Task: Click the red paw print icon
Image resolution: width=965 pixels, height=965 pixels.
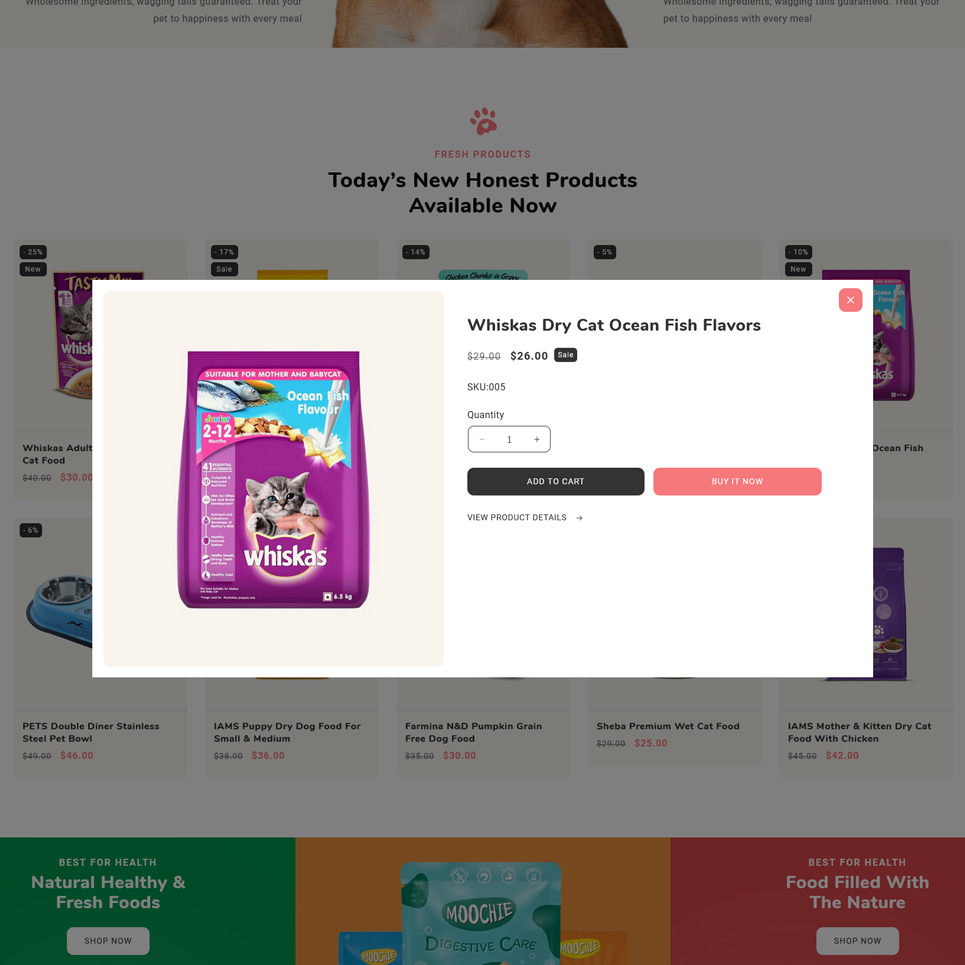Action: coord(483,121)
